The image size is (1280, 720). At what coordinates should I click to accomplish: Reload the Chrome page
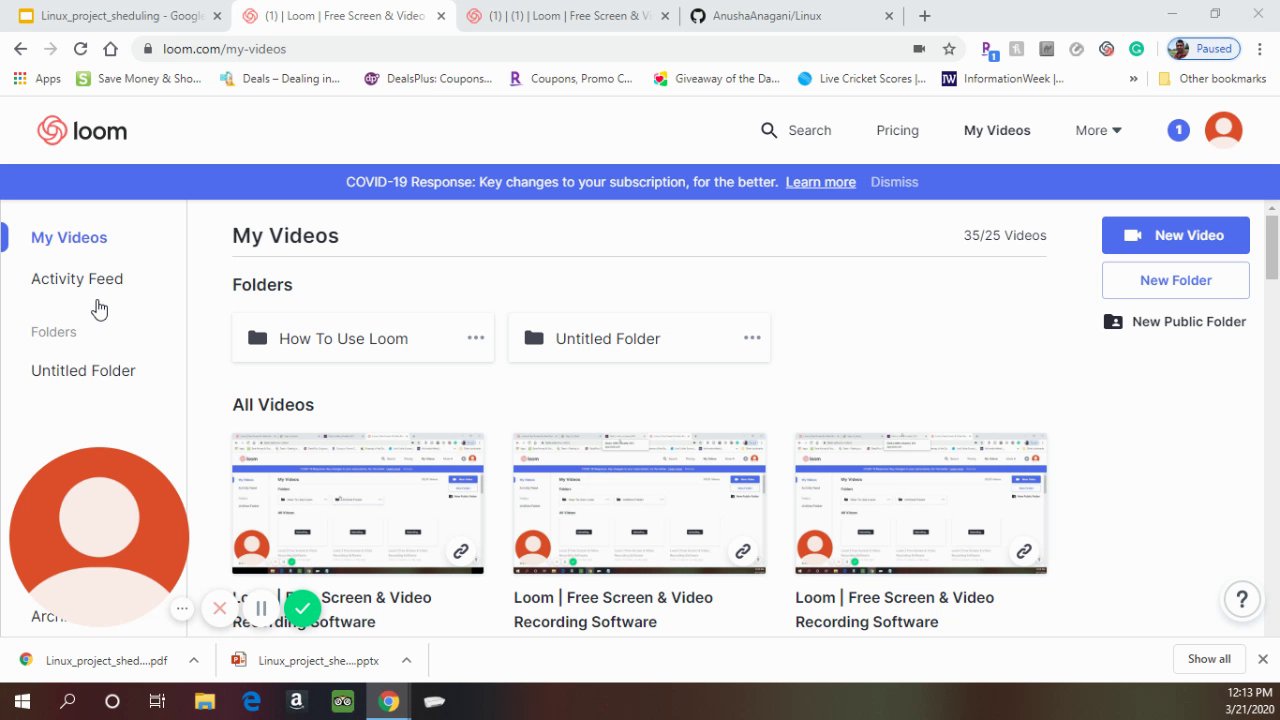(80, 48)
